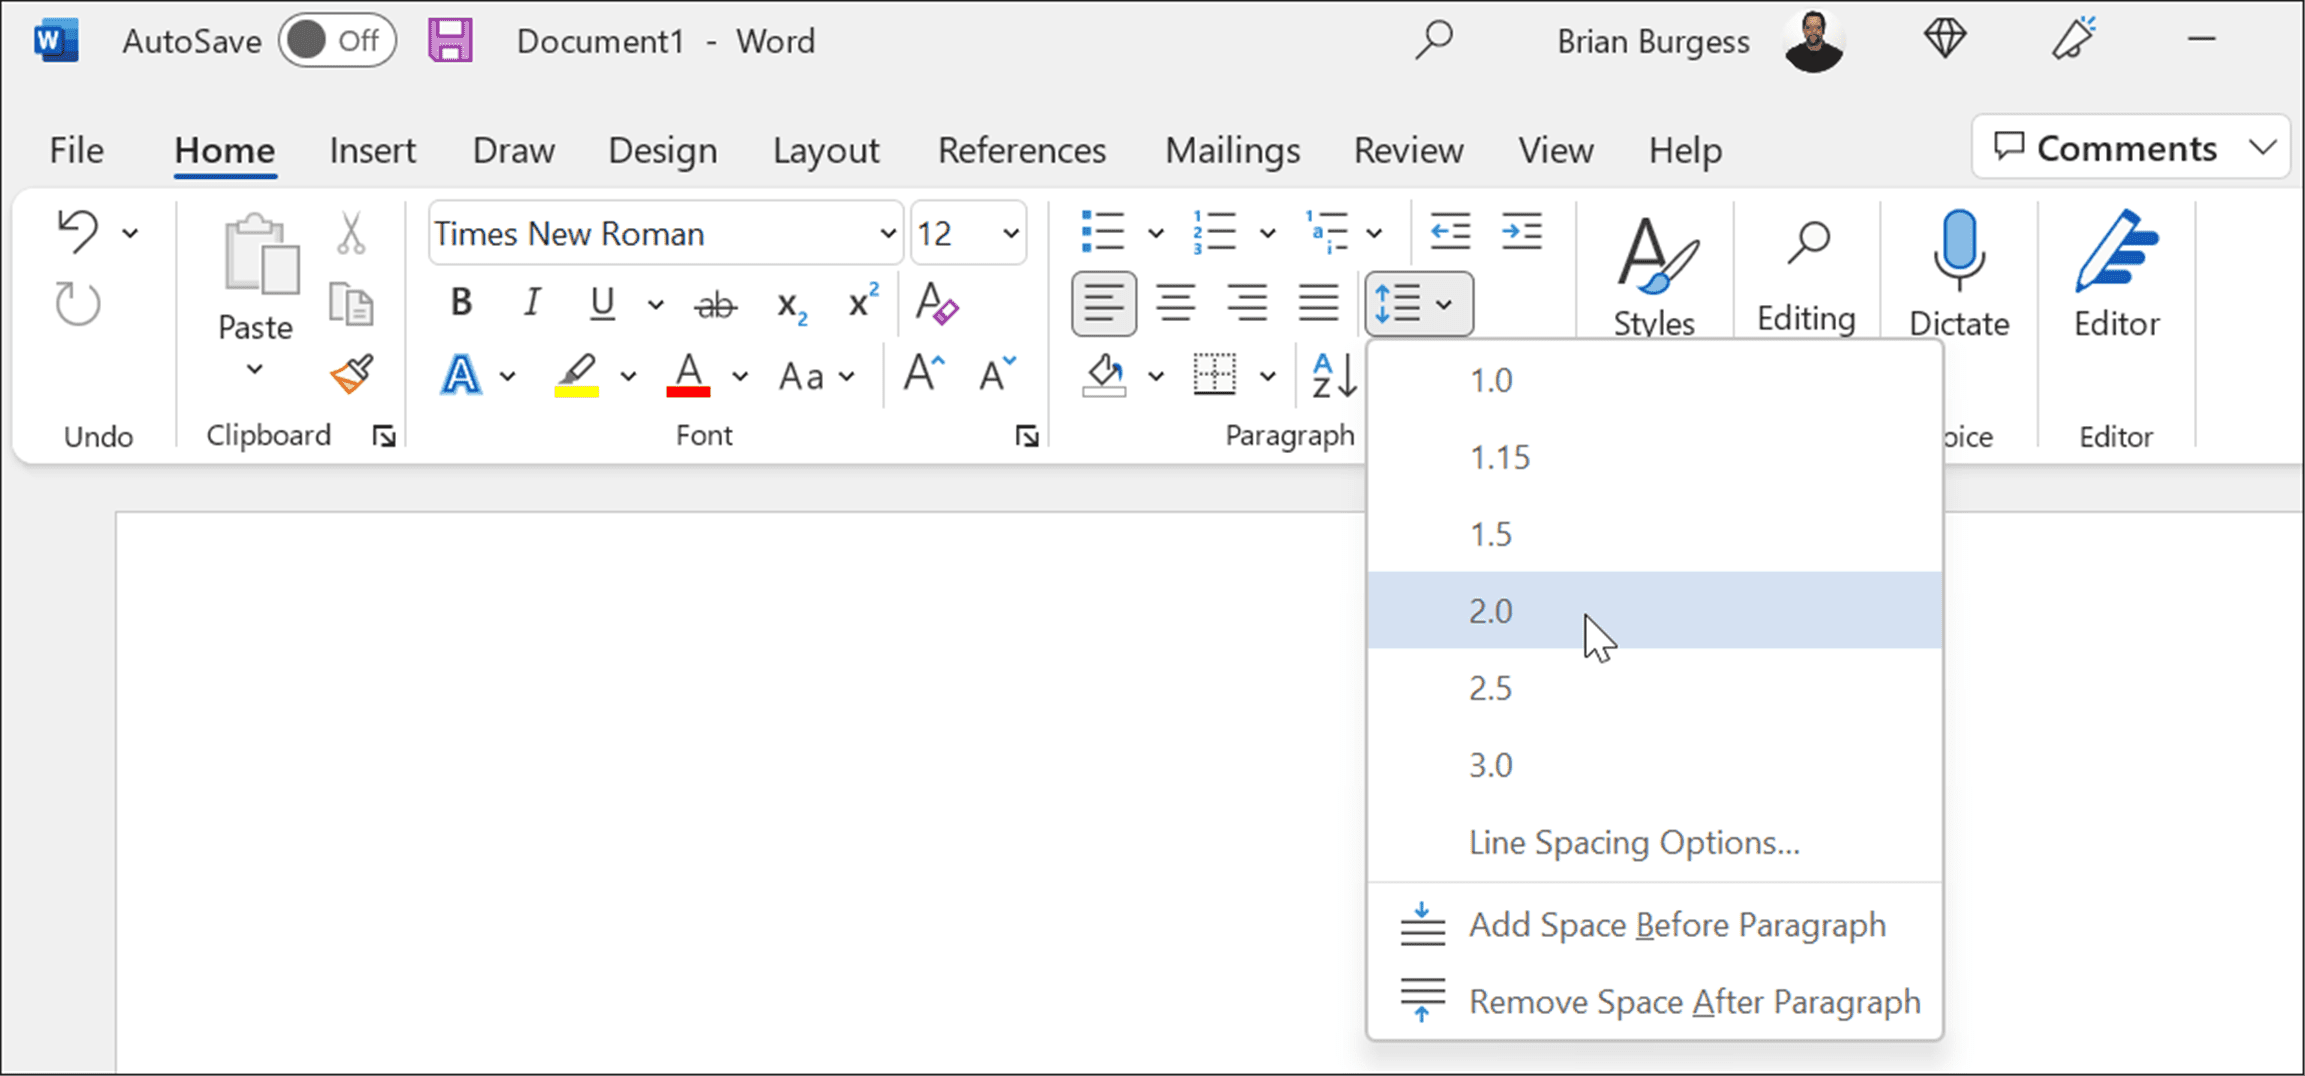Toggle AutoSave off switch
The image size is (2305, 1076).
coord(336,39)
